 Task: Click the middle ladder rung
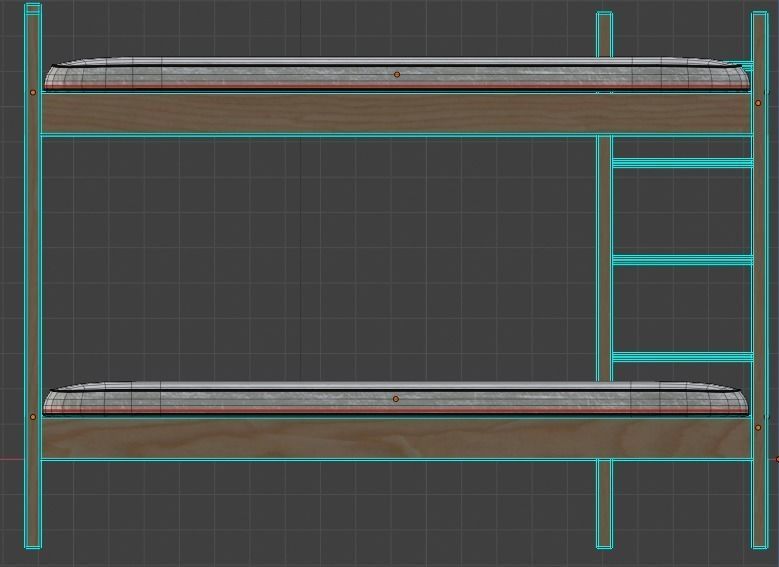(x=683, y=260)
